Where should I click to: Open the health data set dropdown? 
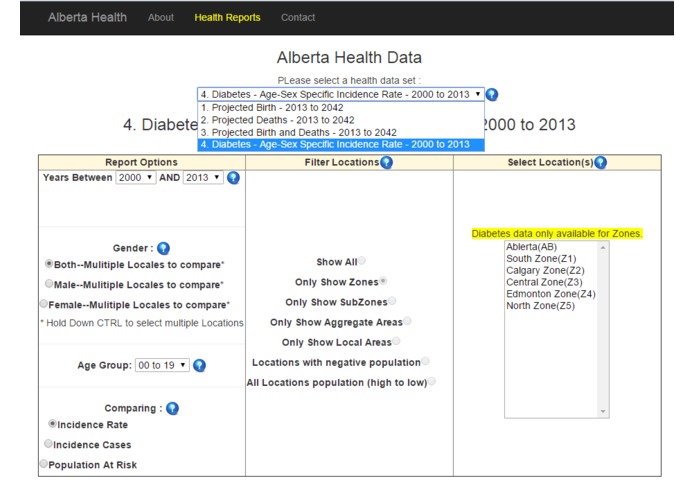[x=340, y=94]
